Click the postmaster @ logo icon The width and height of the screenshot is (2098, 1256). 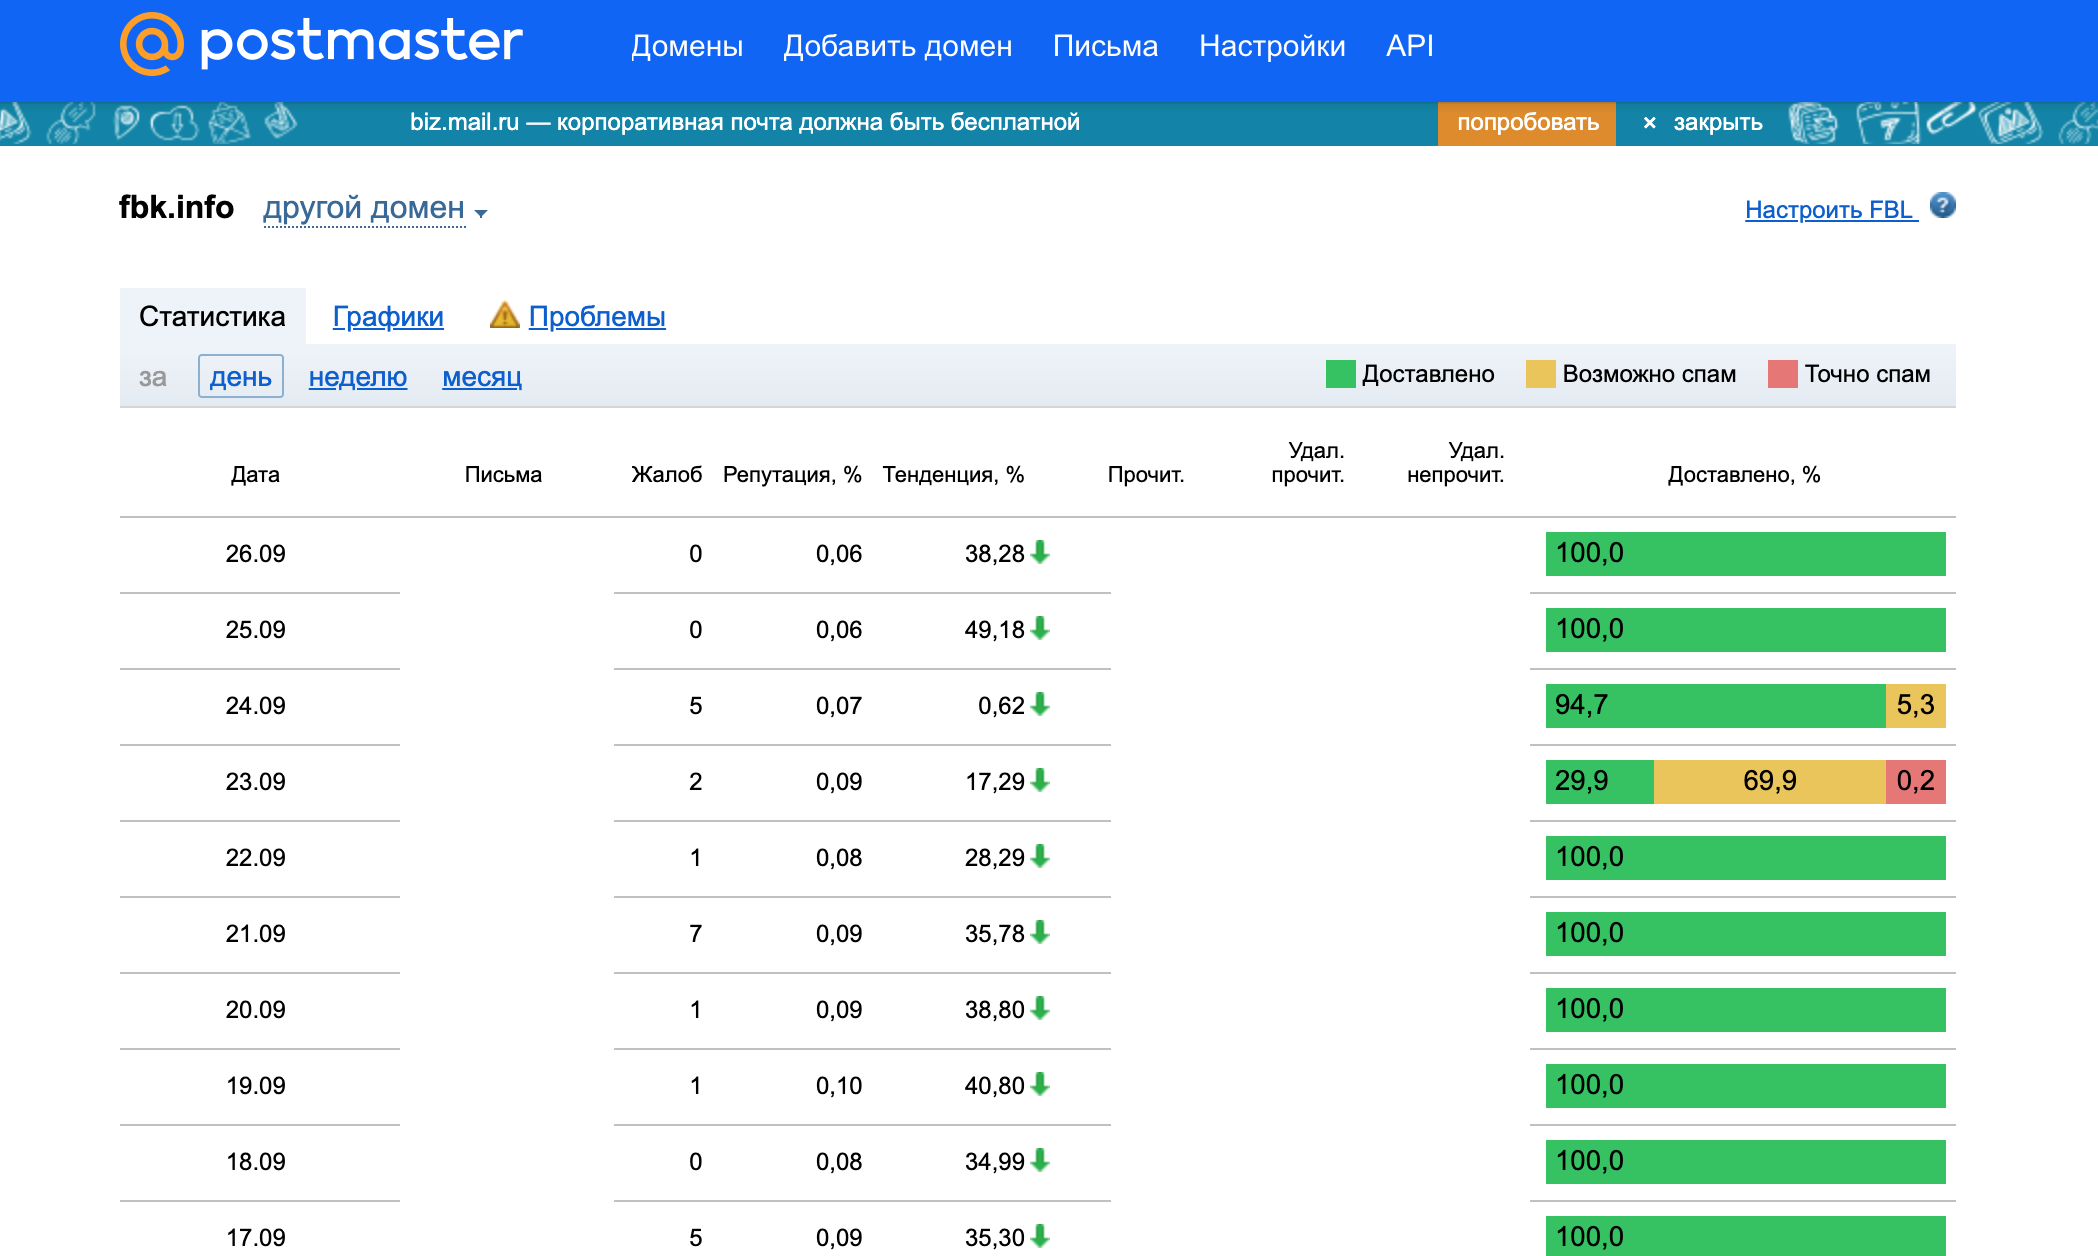tap(151, 44)
